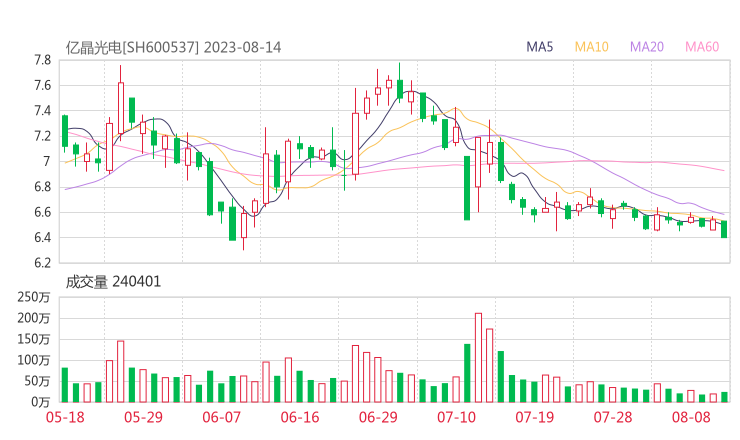The width and height of the screenshot is (740, 440).
Task: Click the 05-29 date label
Action: click(143, 417)
